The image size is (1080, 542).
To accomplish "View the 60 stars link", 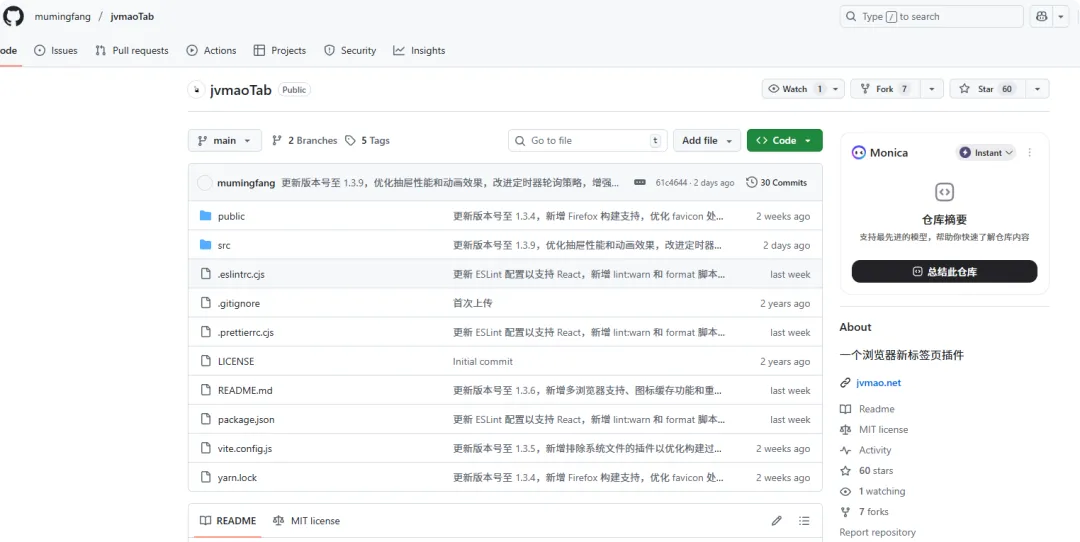I will pos(875,471).
